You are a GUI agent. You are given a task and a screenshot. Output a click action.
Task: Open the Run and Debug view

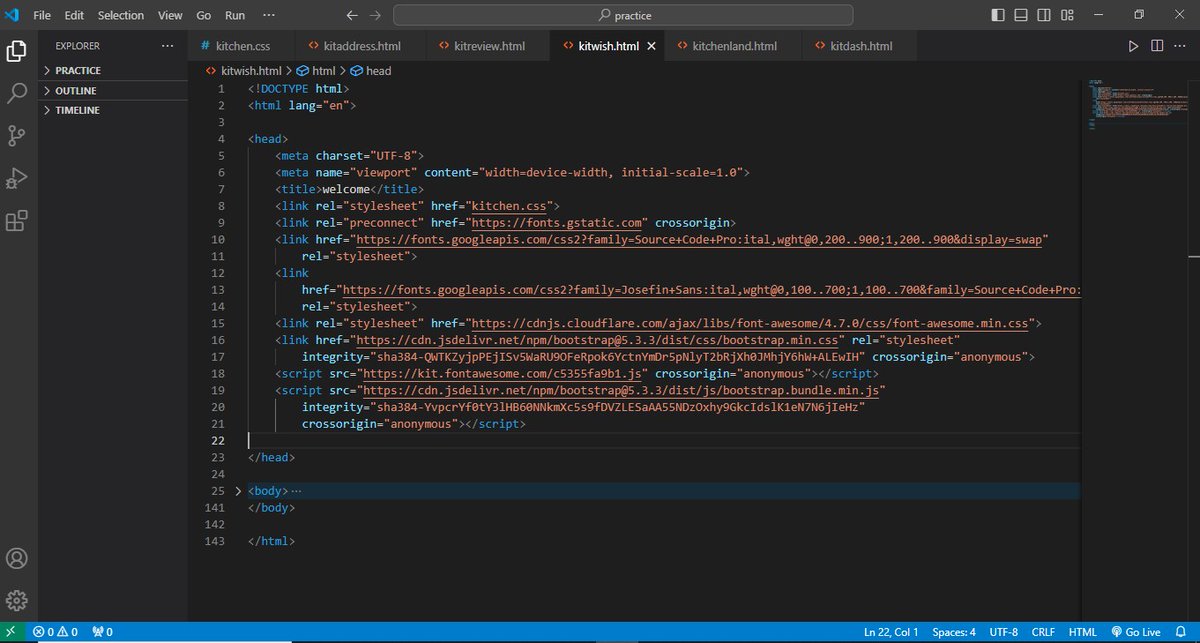coord(17,179)
